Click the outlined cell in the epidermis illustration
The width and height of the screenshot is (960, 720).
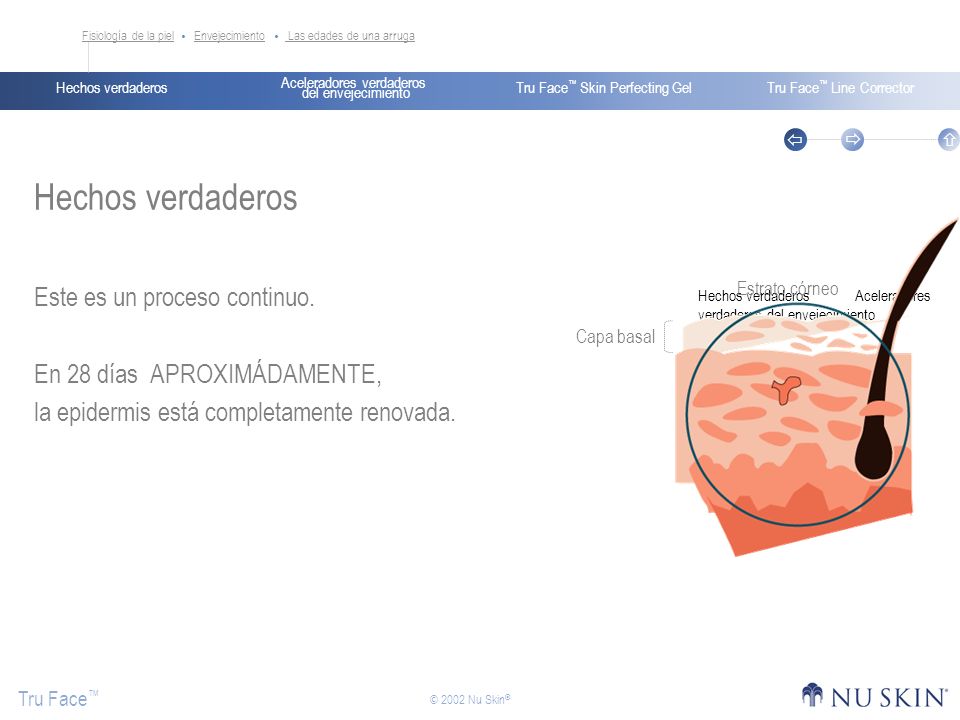click(x=786, y=389)
